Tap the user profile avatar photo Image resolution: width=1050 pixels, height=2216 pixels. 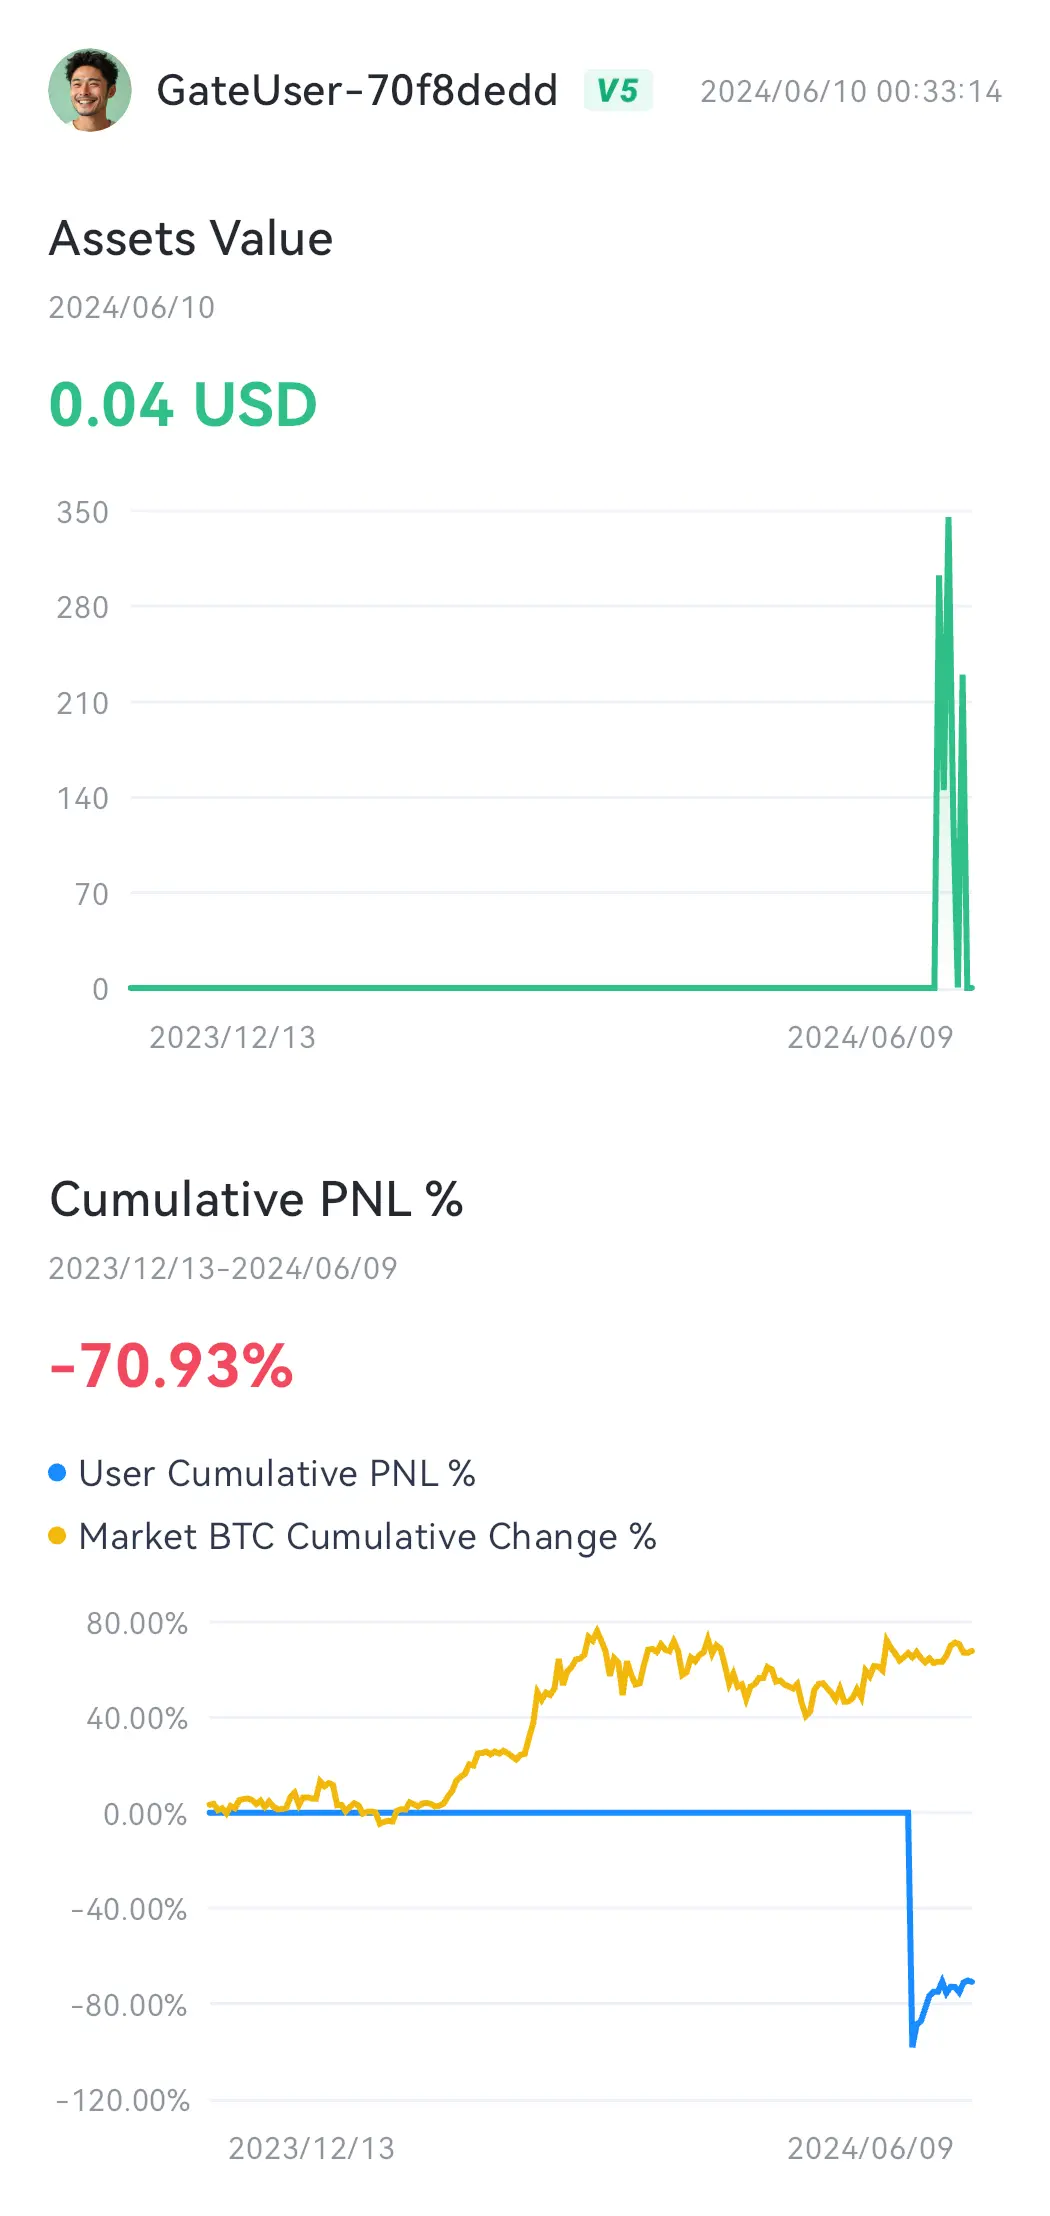[x=90, y=91]
